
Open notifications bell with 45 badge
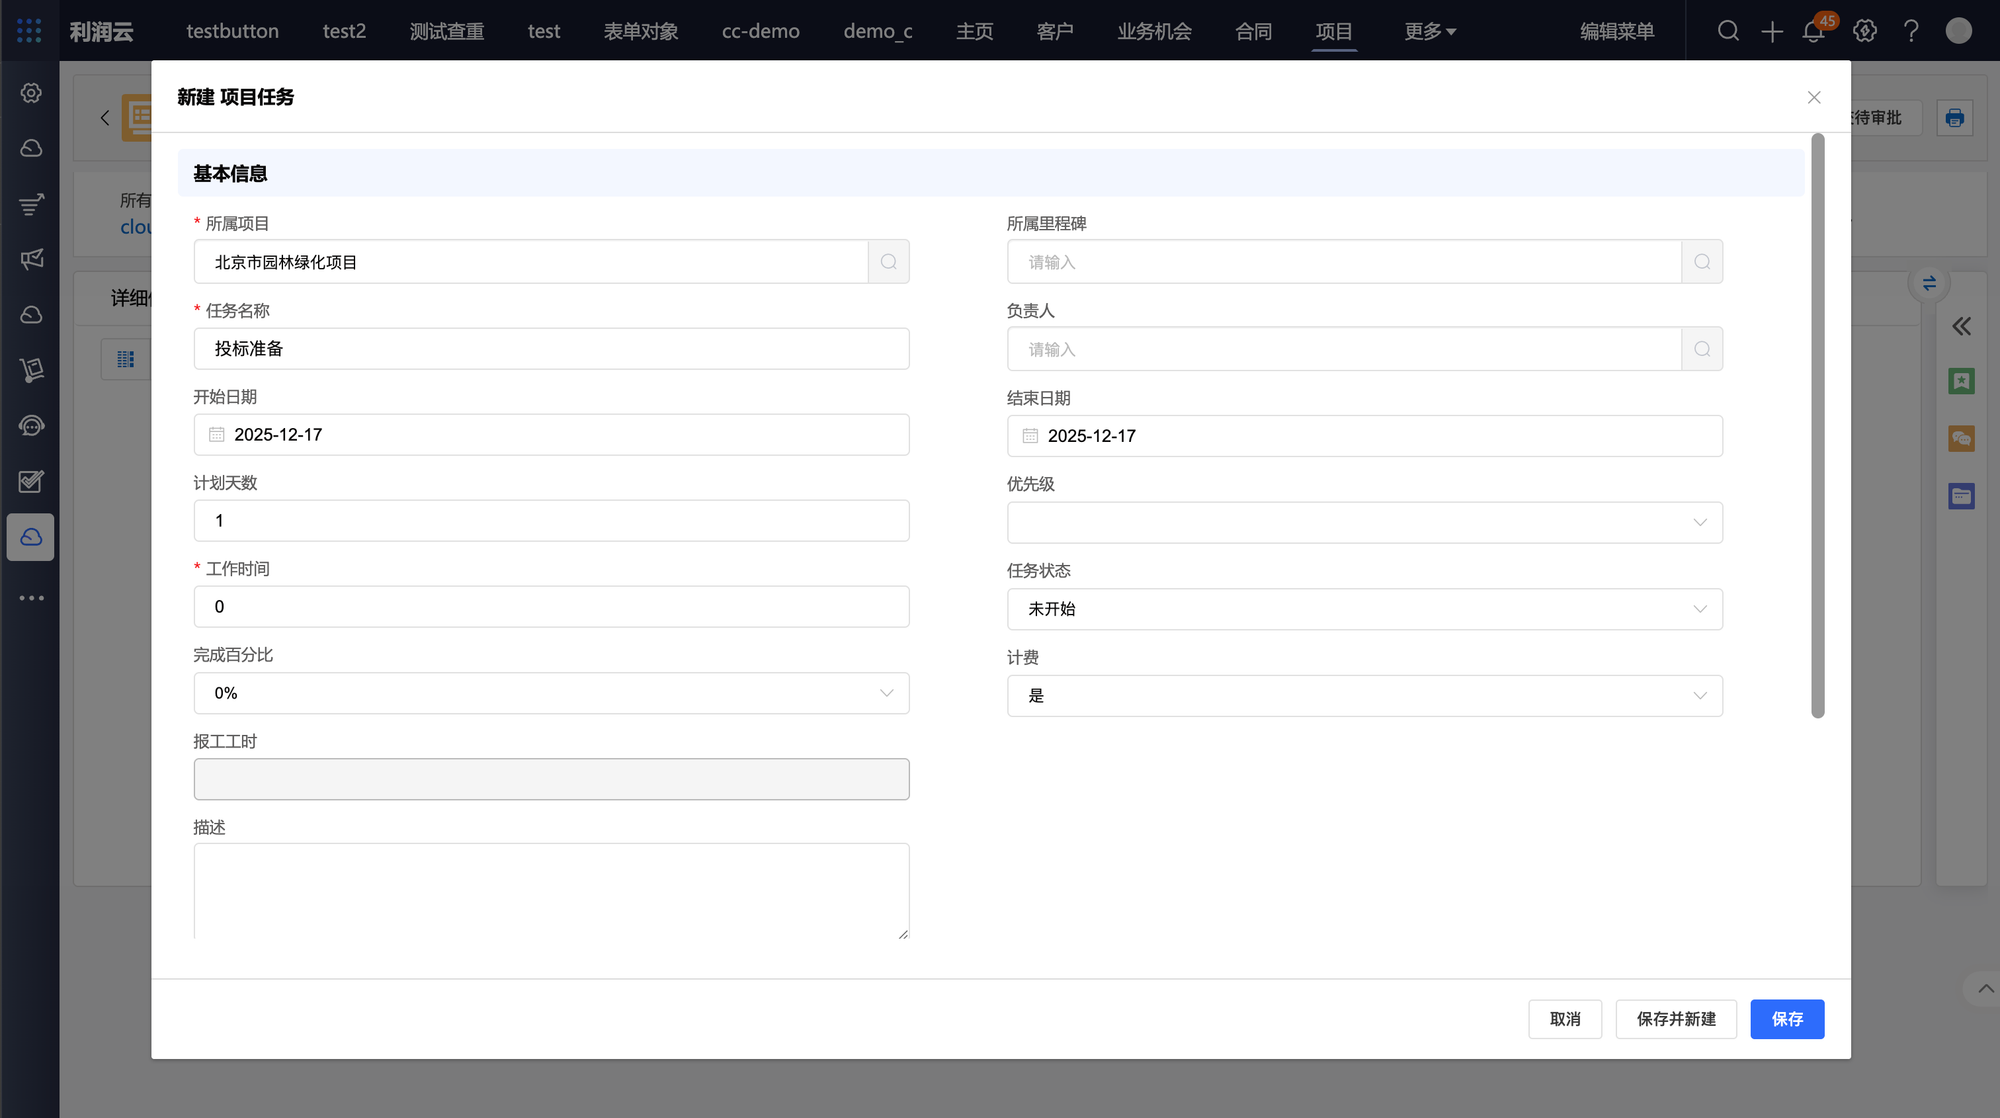pos(1814,31)
